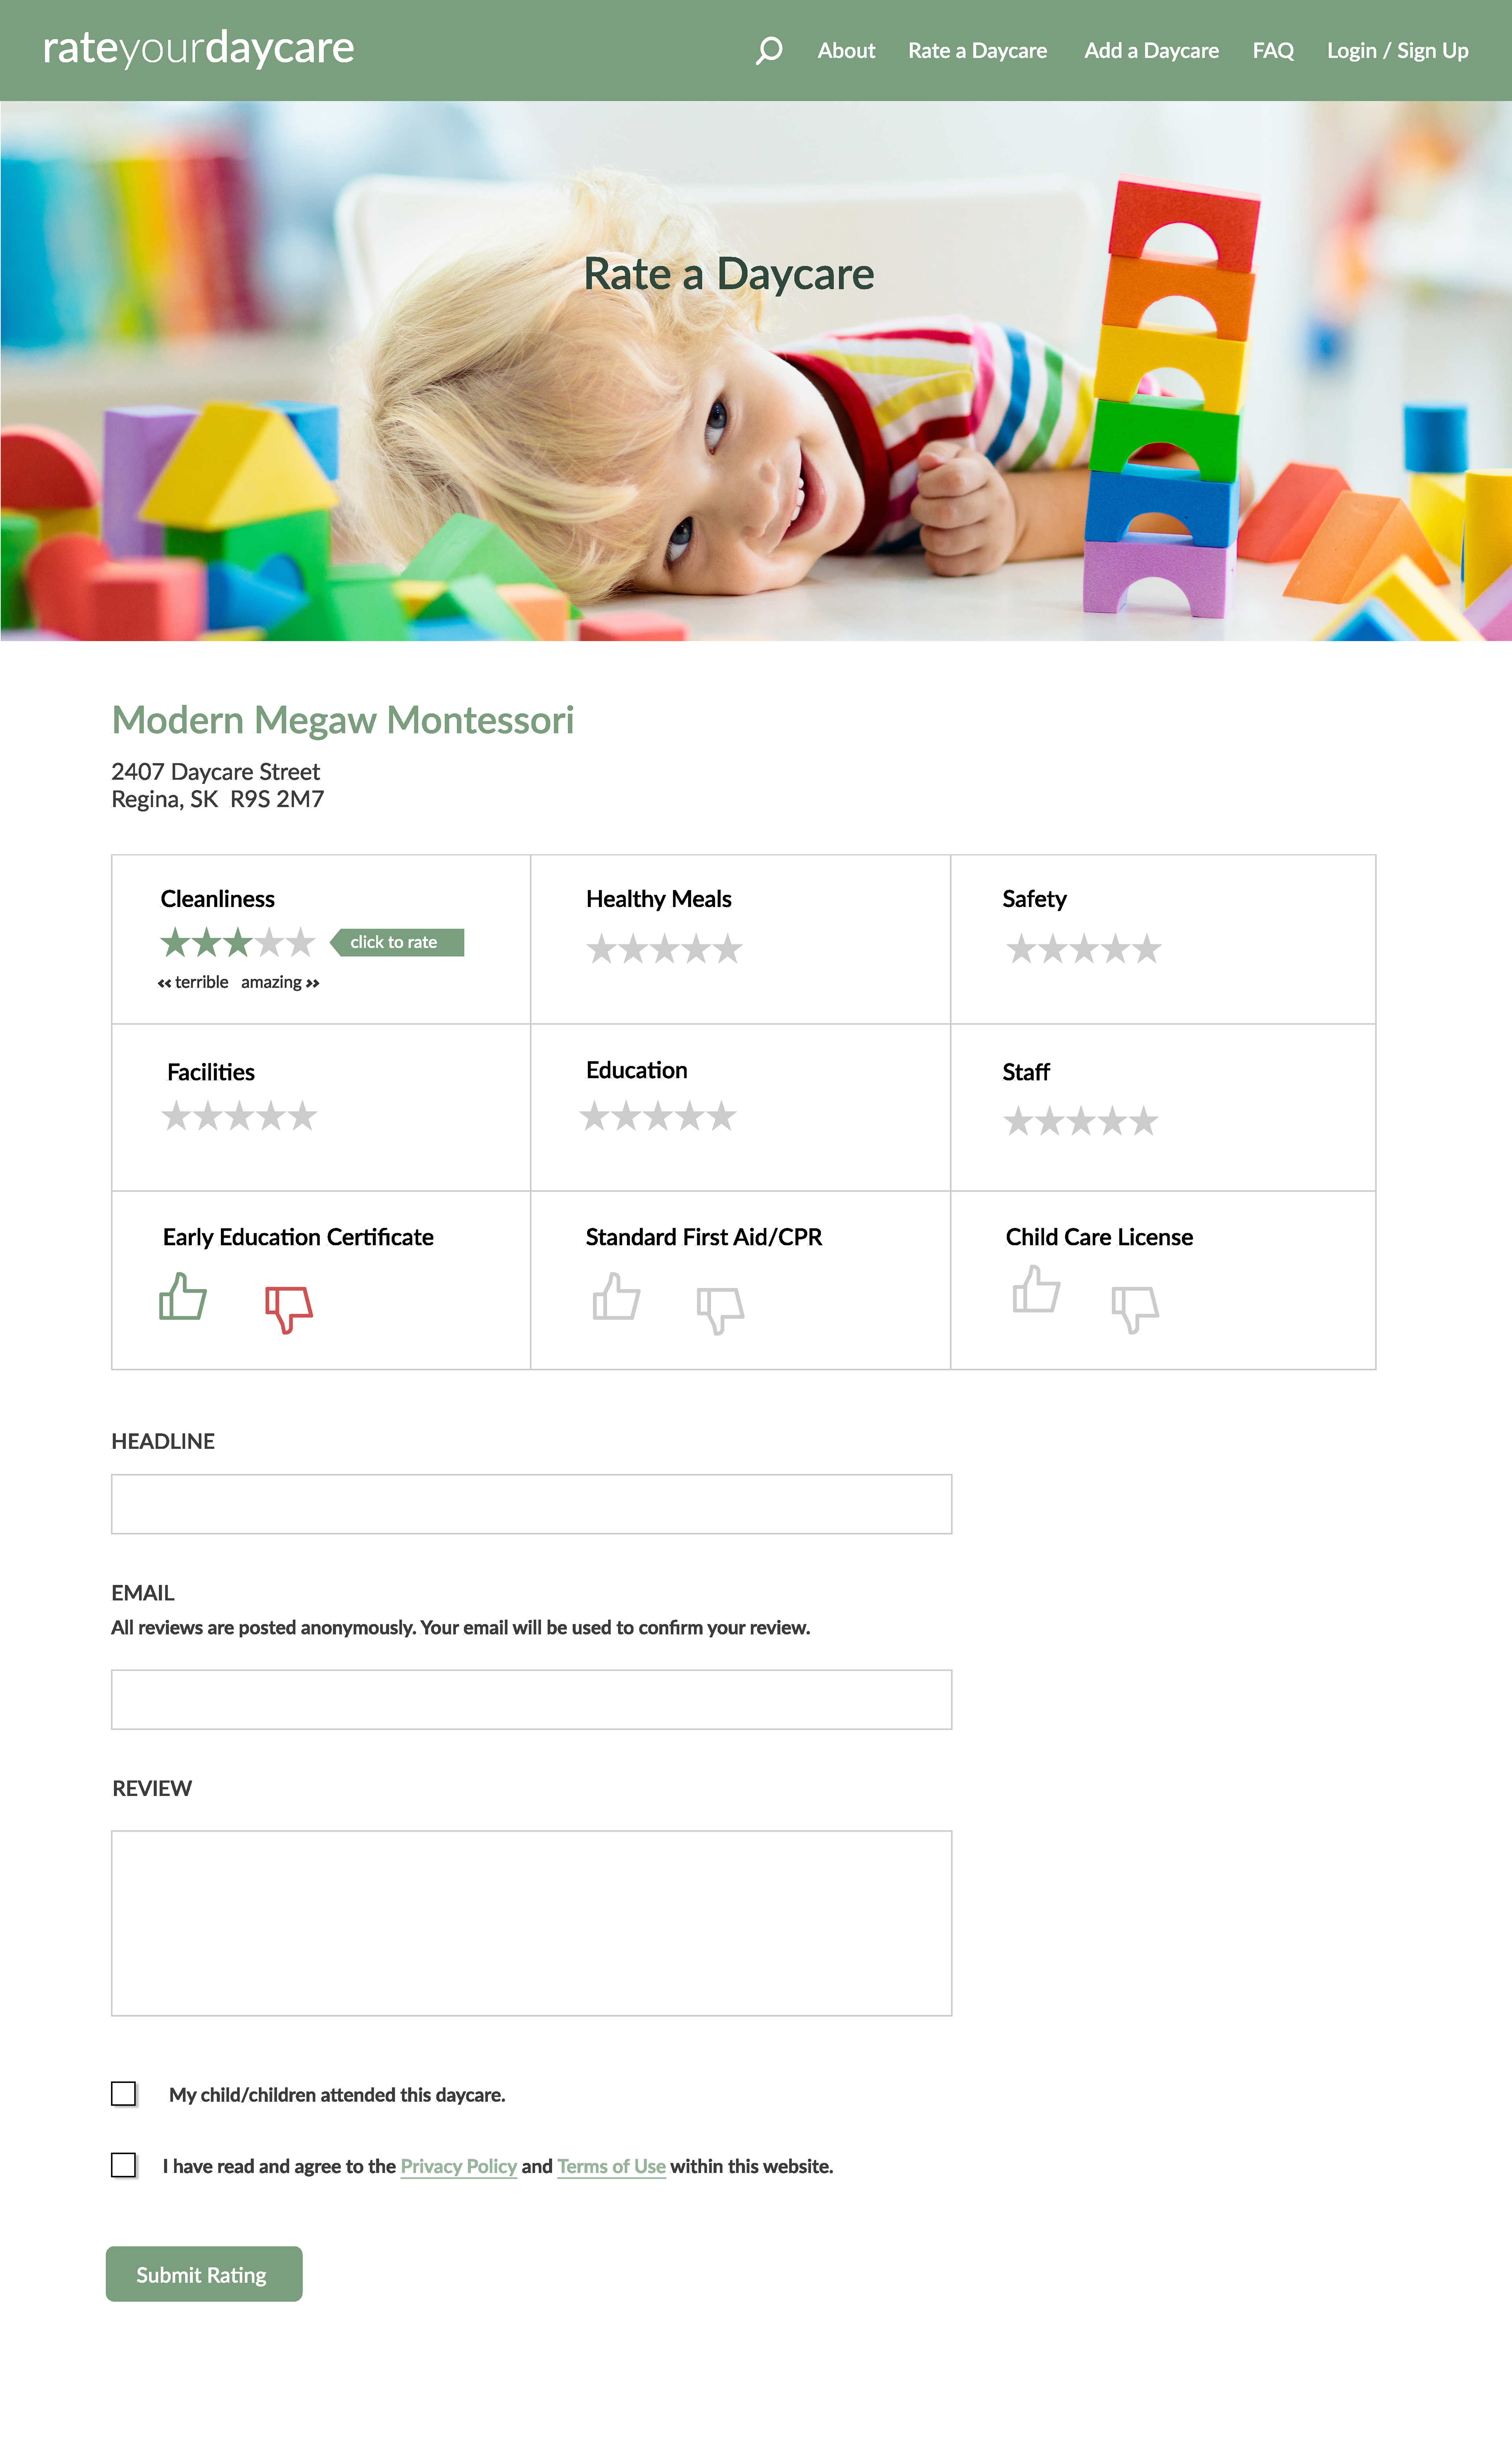1512x2461 pixels.
Task: Open the About menu item
Action: point(846,50)
